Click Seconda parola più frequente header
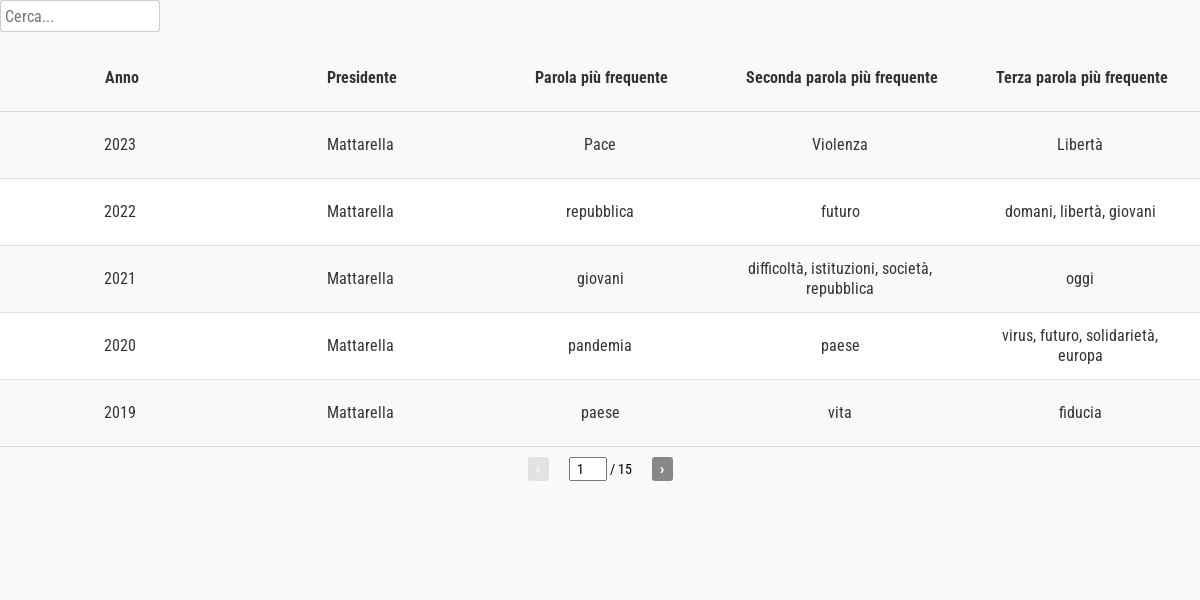This screenshot has width=1200, height=600. (841, 78)
